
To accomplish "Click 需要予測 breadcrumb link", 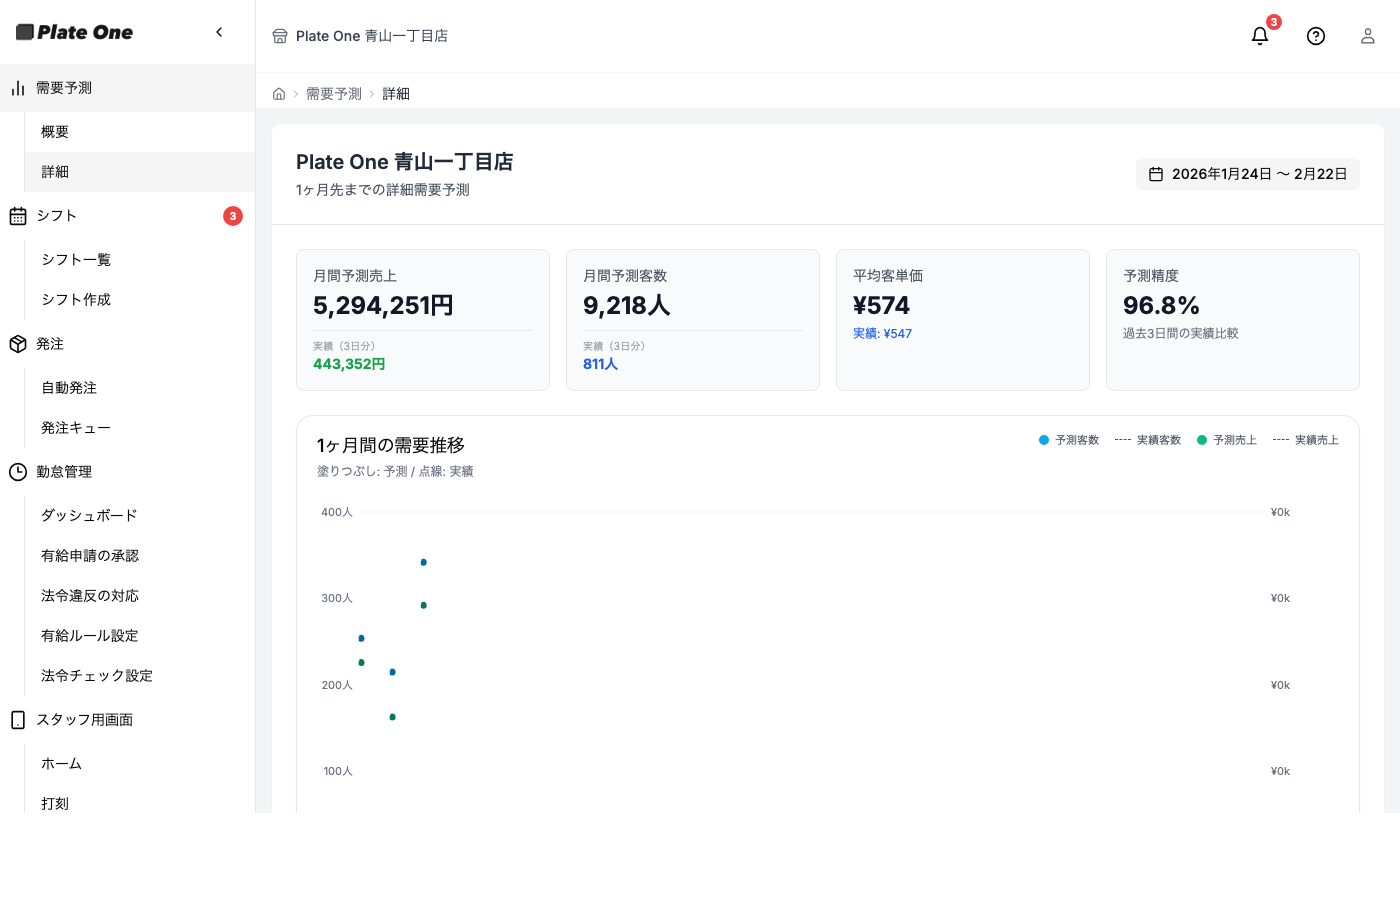I will click(x=334, y=94).
